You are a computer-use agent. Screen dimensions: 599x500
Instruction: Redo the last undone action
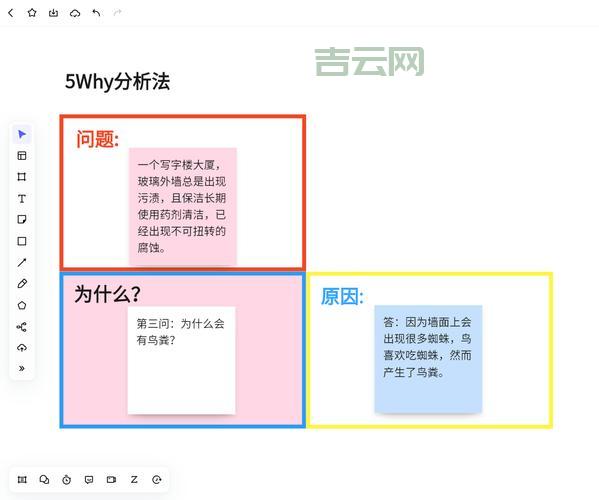118,13
